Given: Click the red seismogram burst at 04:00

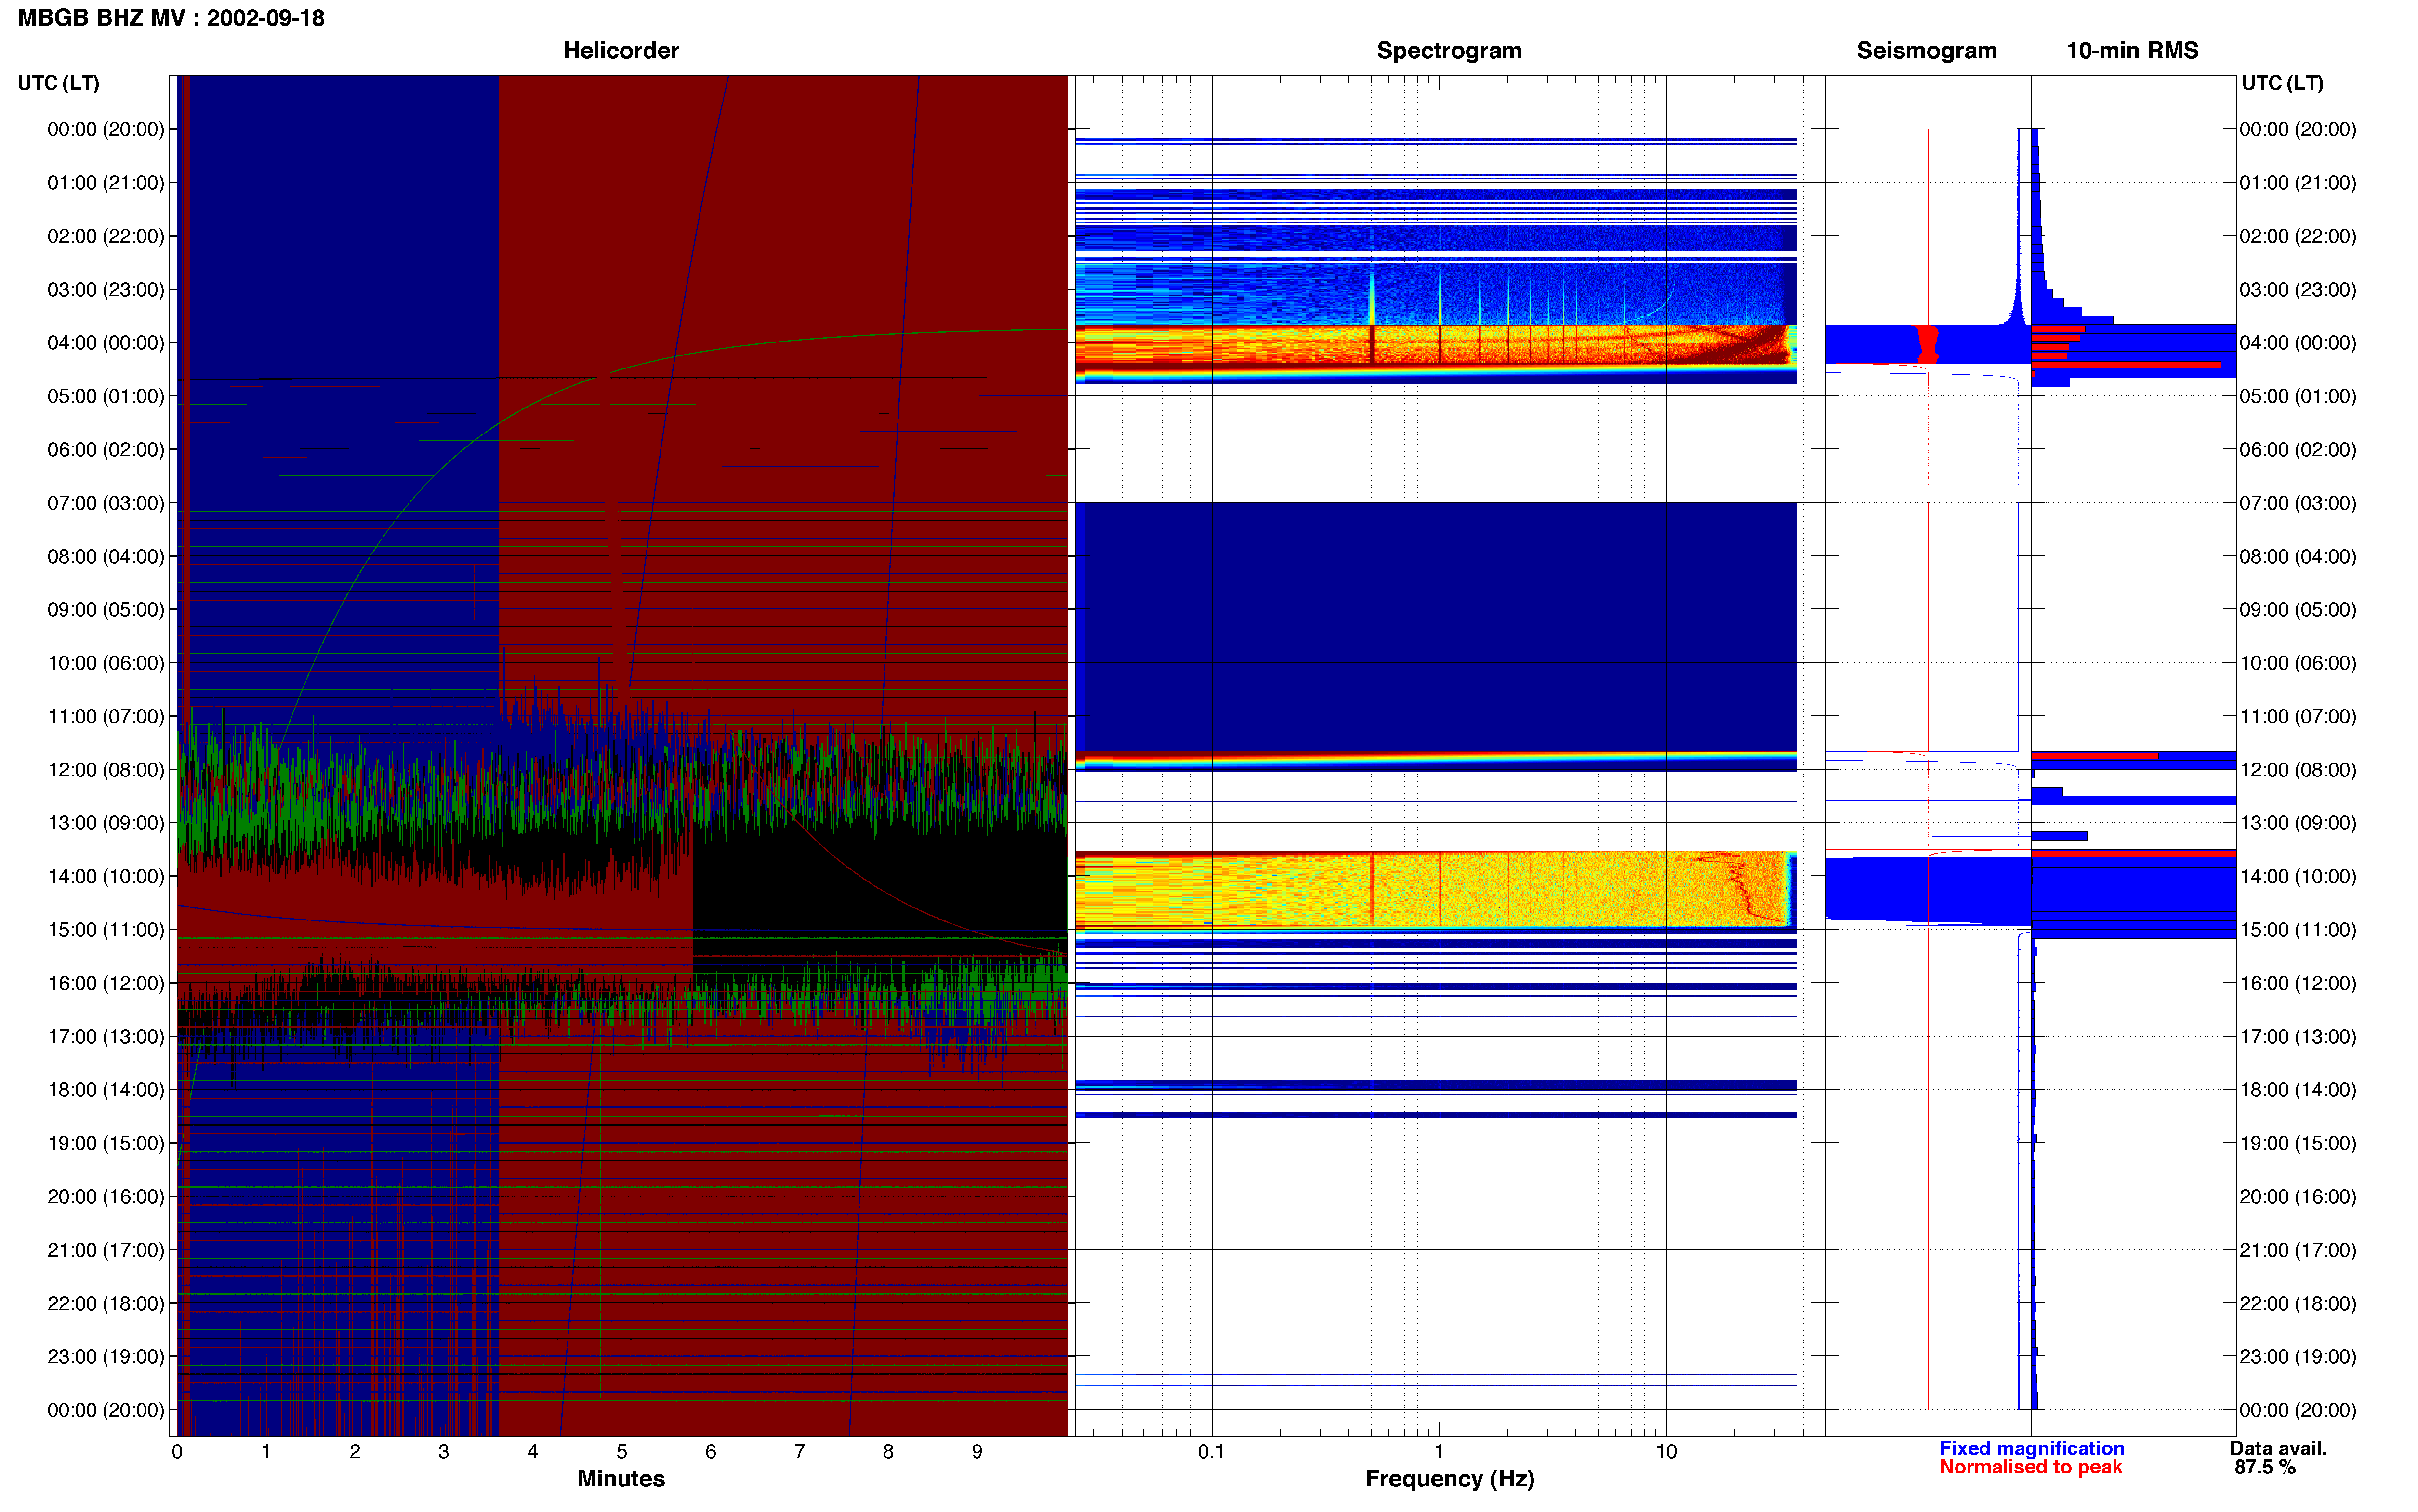Looking at the screenshot, I should 1927,344.
